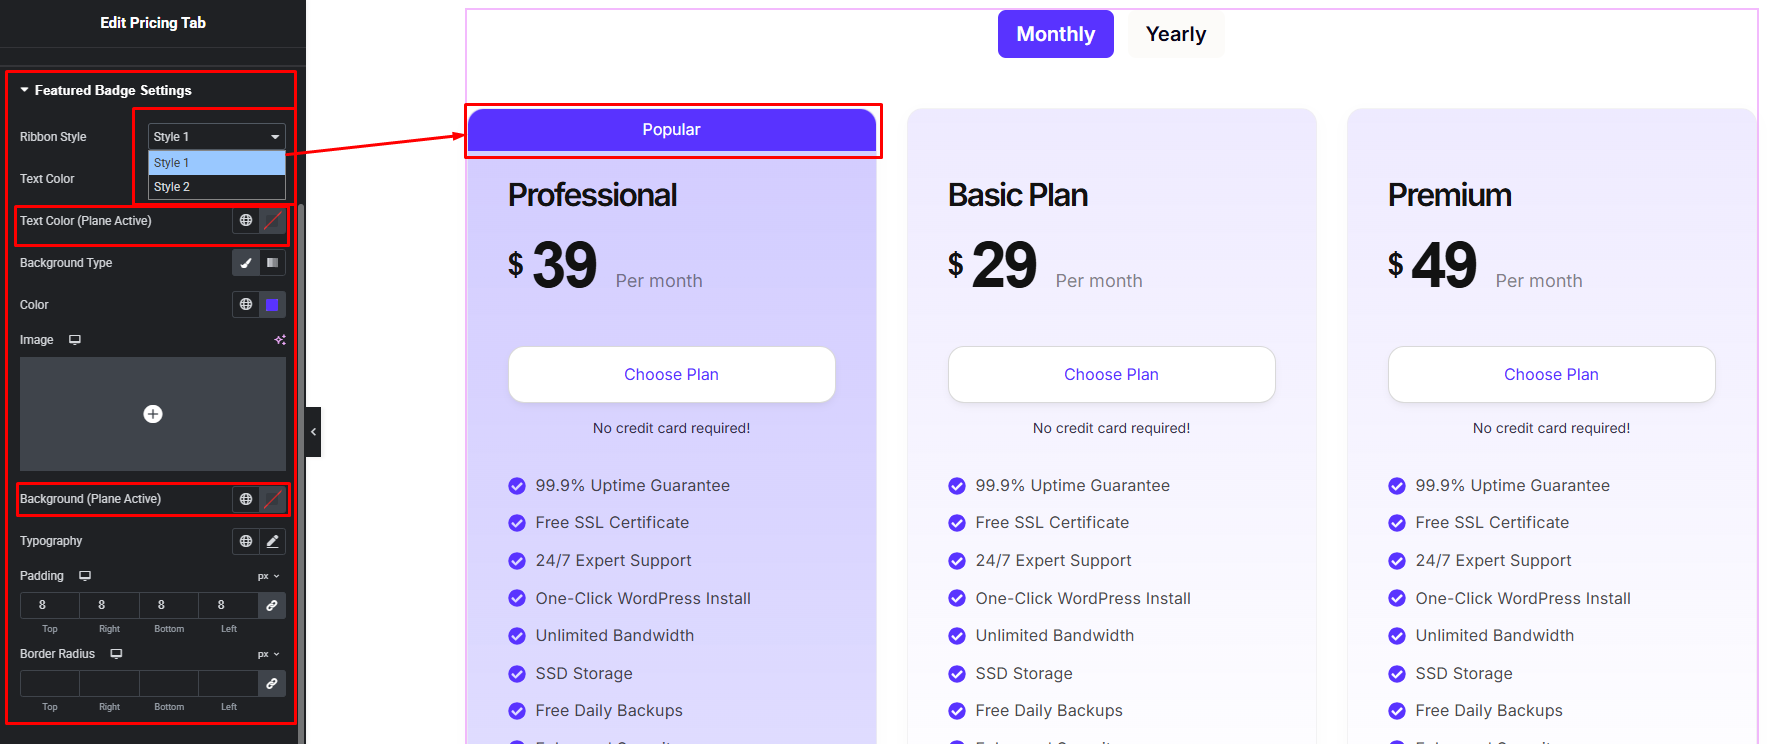
Task: Open the Padding px unit dropdown
Action: (268, 576)
